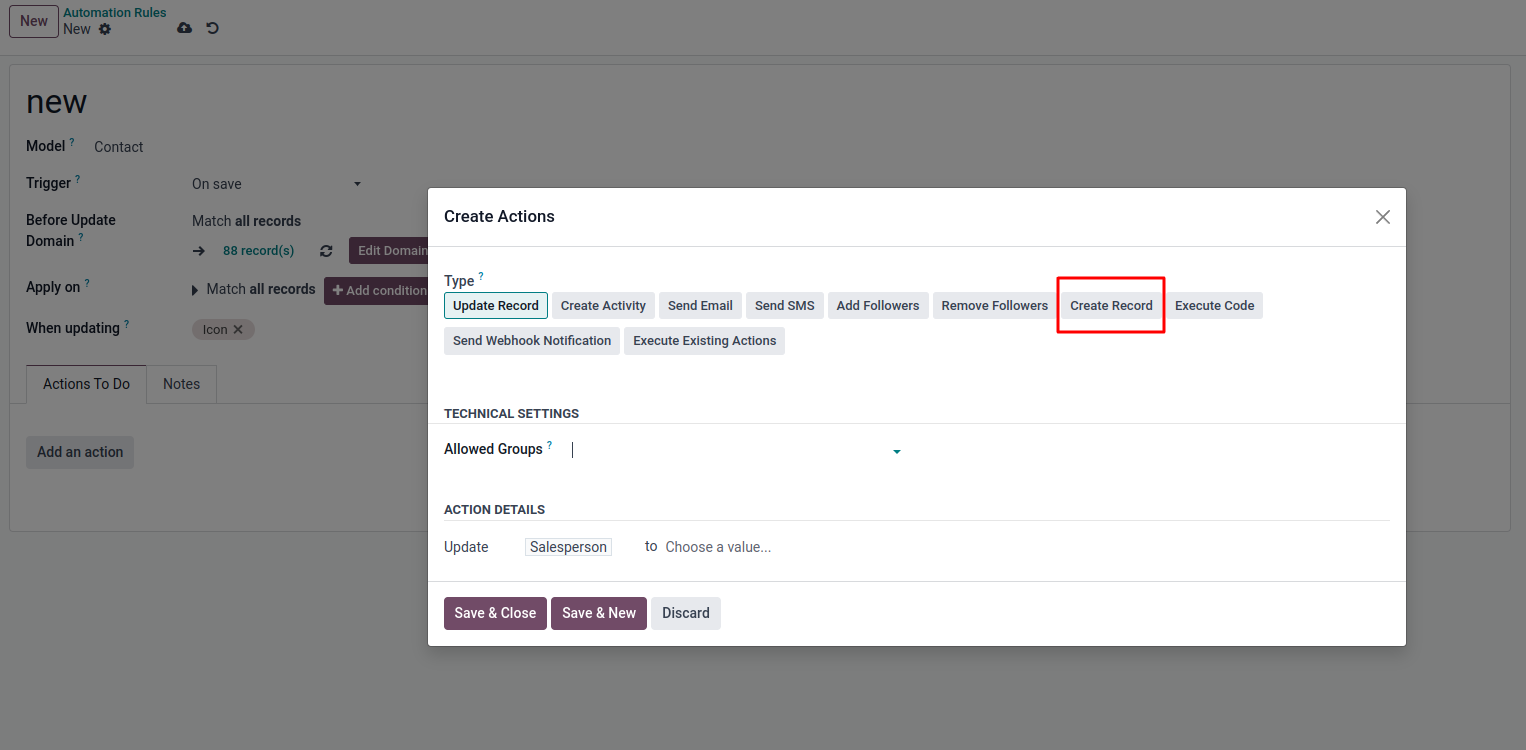Click the help mark next to Model
1526x750 pixels.
pyautogui.click(x=72, y=142)
